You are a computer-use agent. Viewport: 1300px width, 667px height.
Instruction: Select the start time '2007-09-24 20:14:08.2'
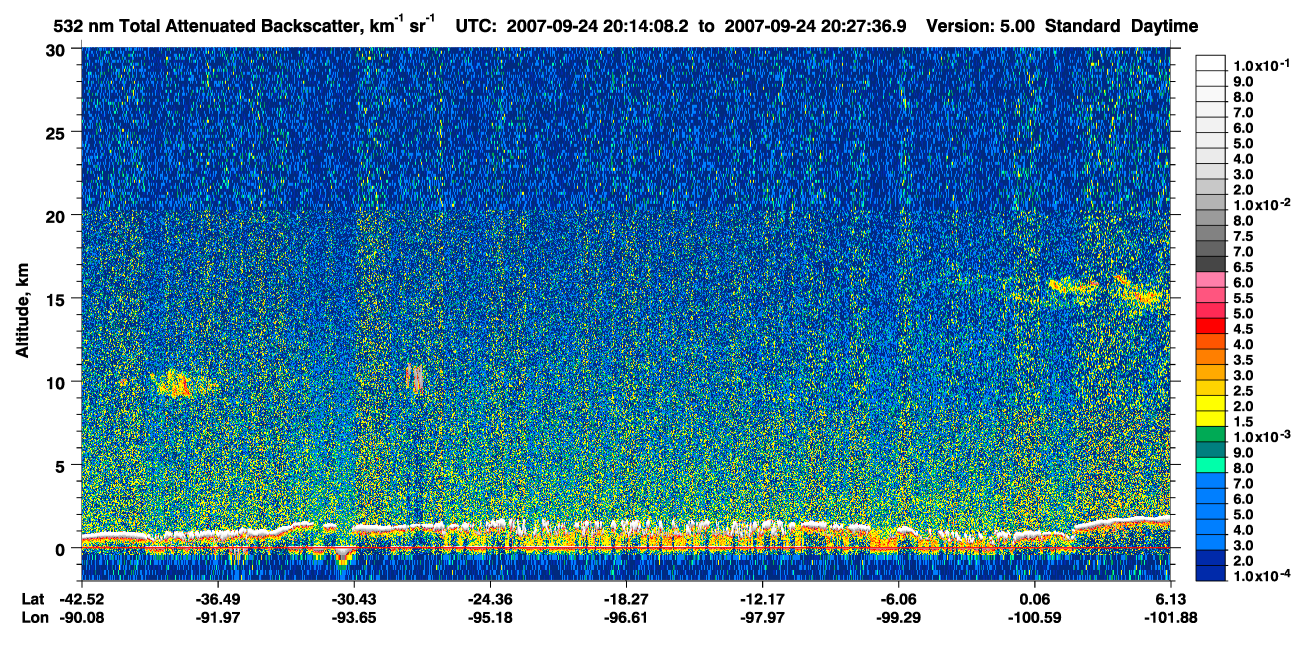coord(597,26)
